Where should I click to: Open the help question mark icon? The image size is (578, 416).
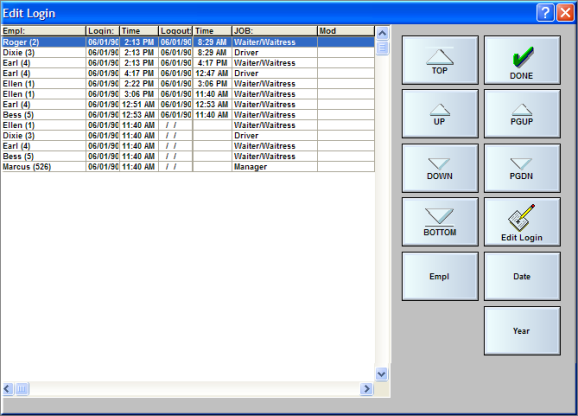[x=545, y=13]
